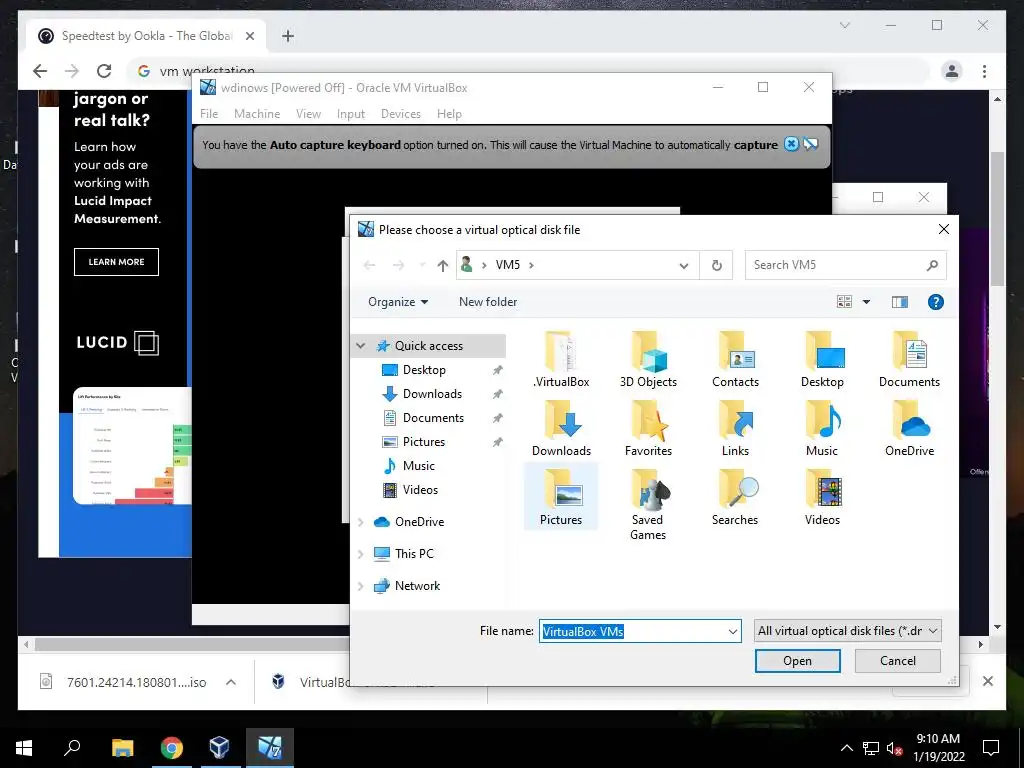1024x768 pixels.
Task: Click the Cancel button
Action: pos(898,661)
